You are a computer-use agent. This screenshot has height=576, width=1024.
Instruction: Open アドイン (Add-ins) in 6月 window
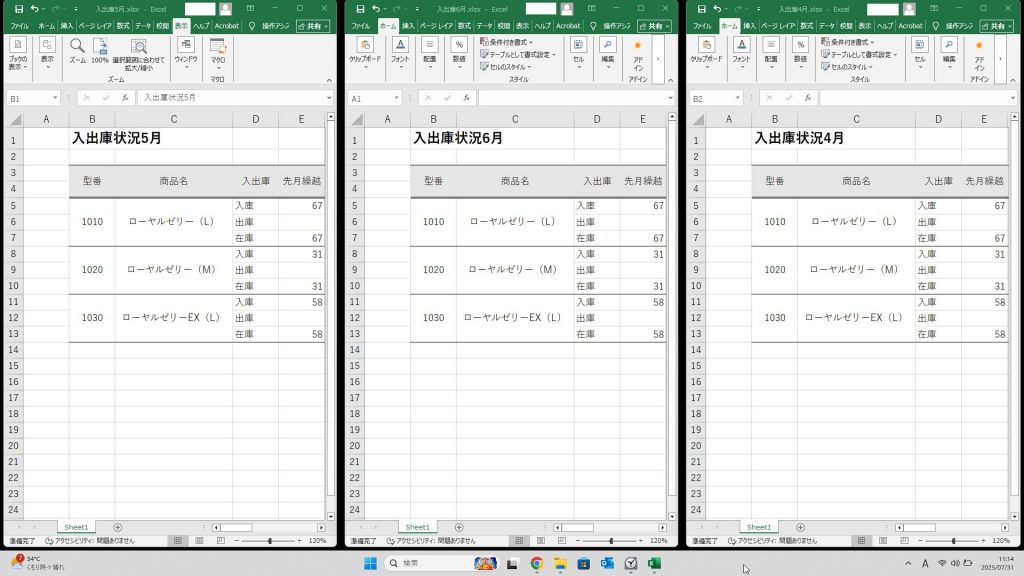(x=638, y=56)
